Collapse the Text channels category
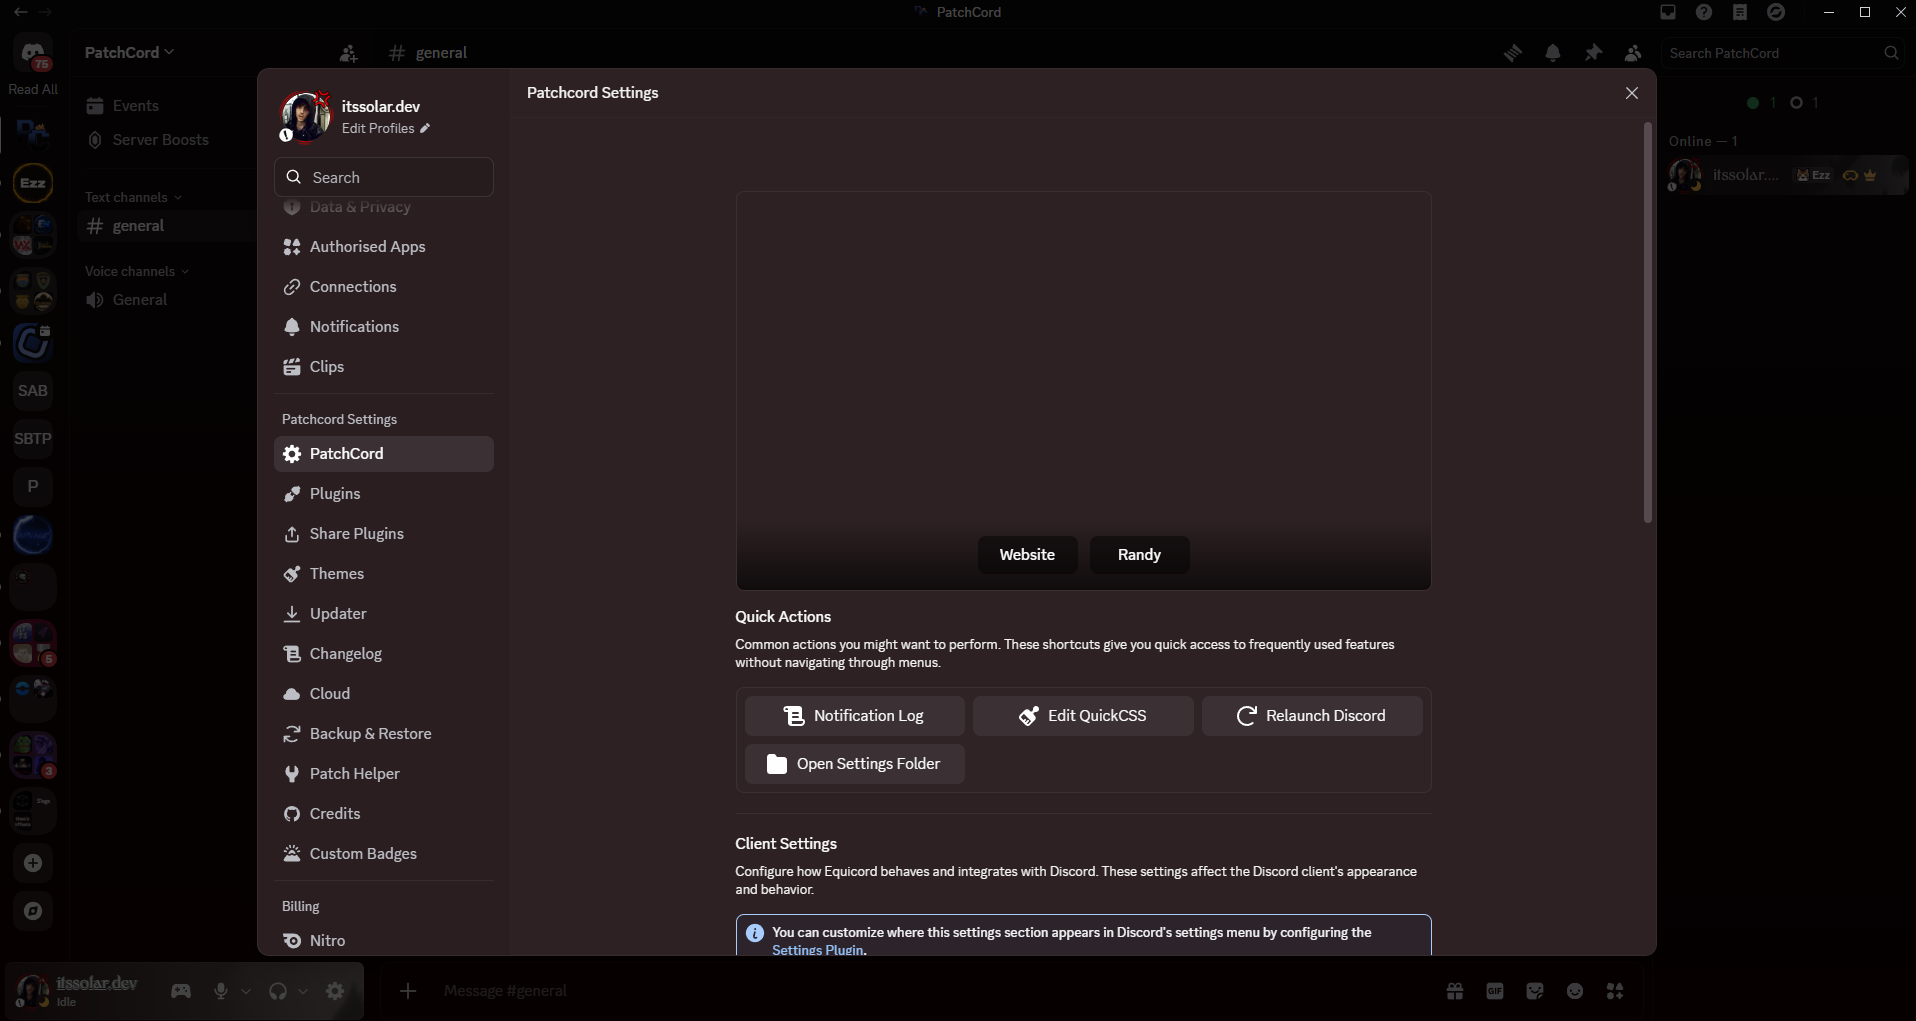This screenshot has height=1021, width=1916. pos(133,197)
